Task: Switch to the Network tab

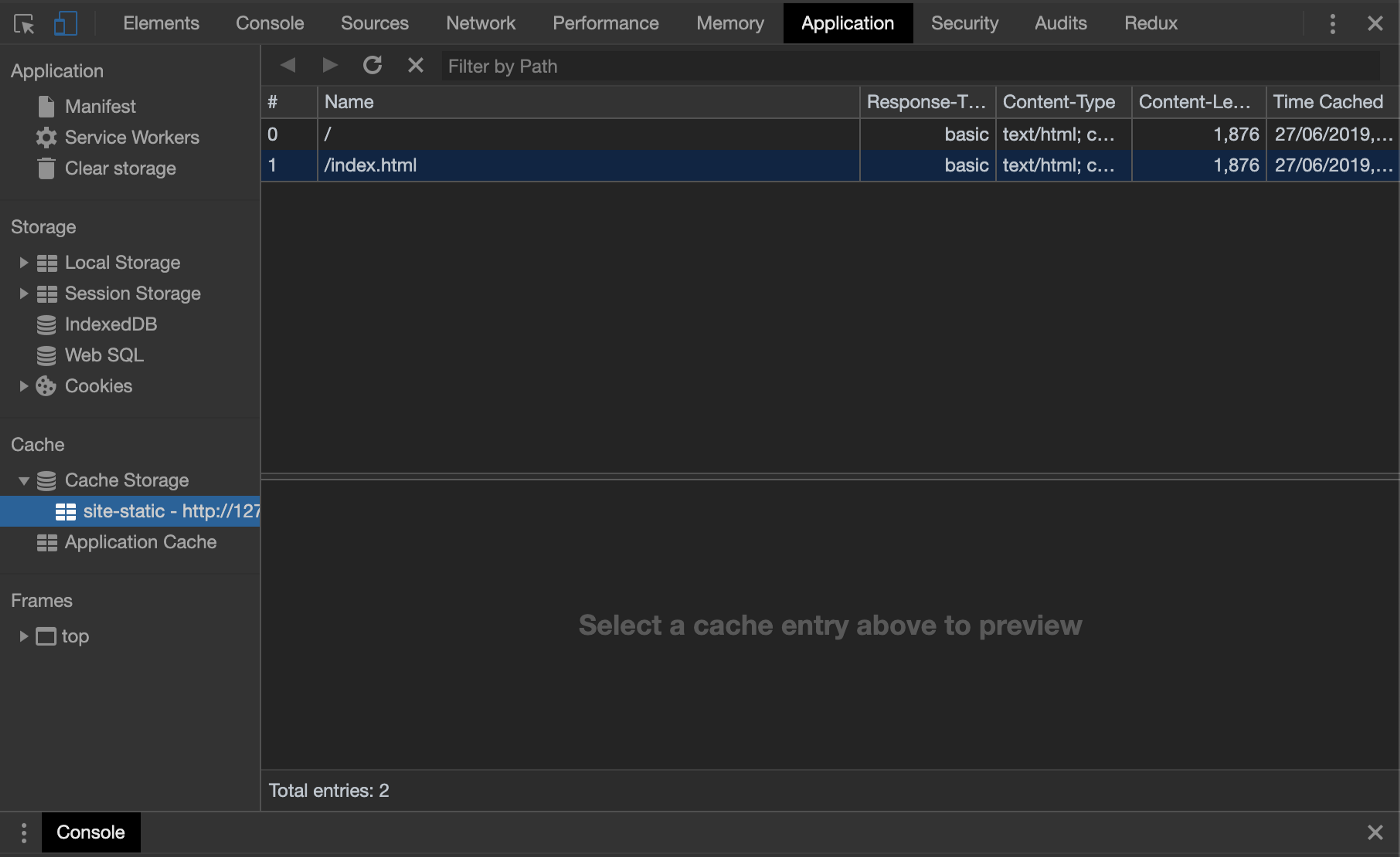Action: point(480,23)
